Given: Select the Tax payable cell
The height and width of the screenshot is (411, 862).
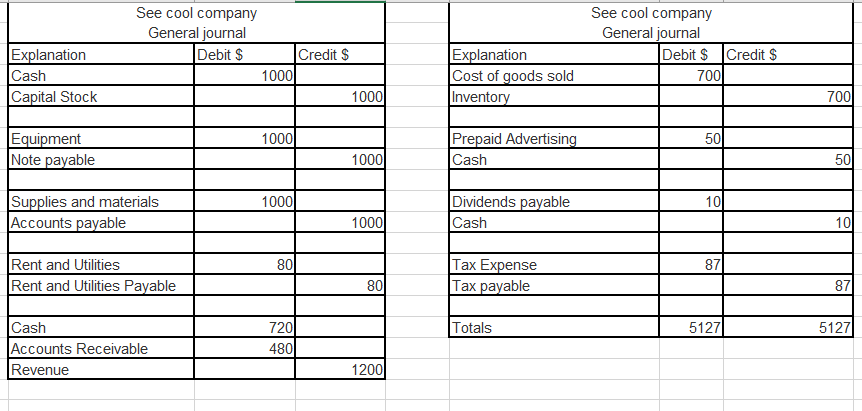Looking at the screenshot, I should pos(555,286).
